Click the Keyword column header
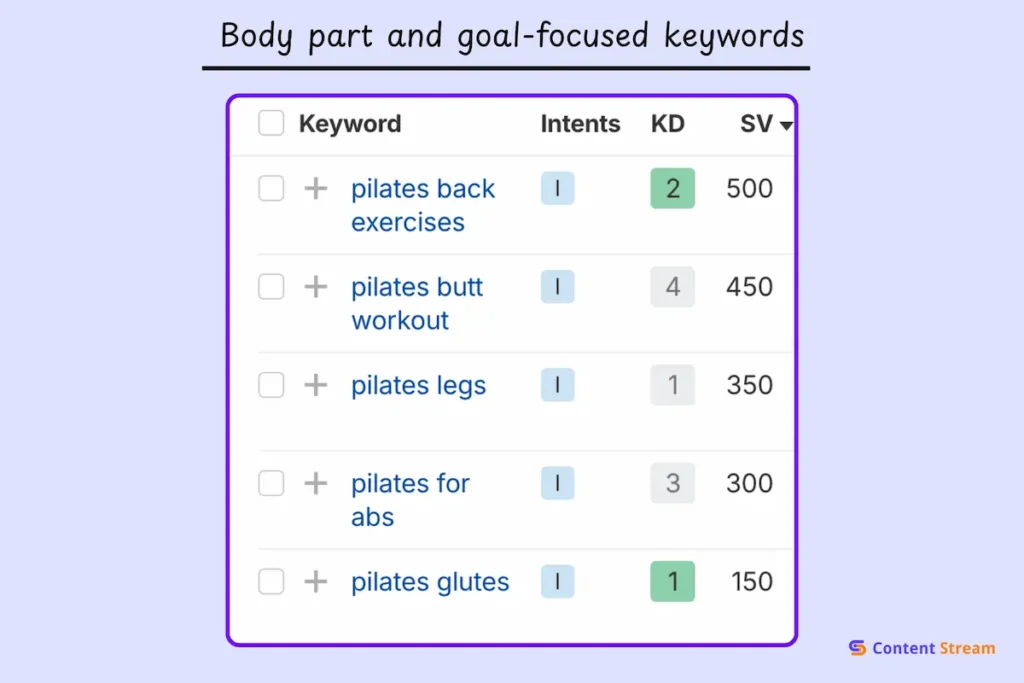Viewport: 1024px width, 683px height. click(x=350, y=124)
